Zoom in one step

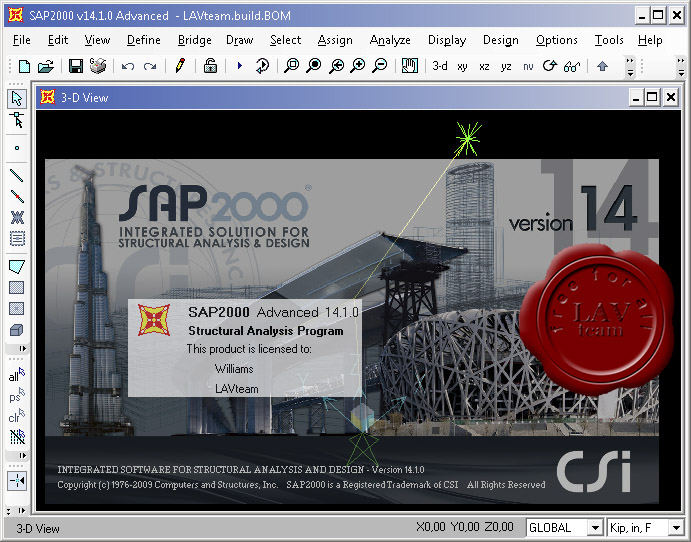tap(358, 66)
